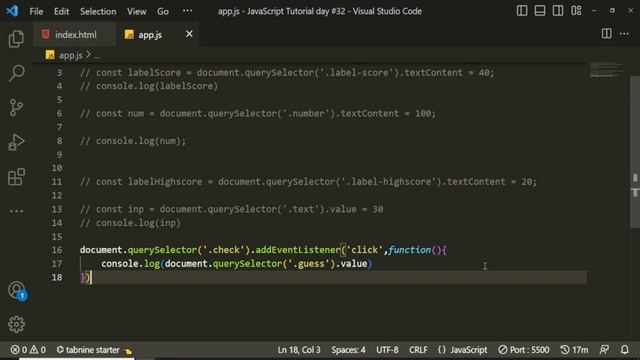This screenshot has width=640, height=360.
Task: Click 'function' keyword on line 16
Action: click(x=409, y=250)
